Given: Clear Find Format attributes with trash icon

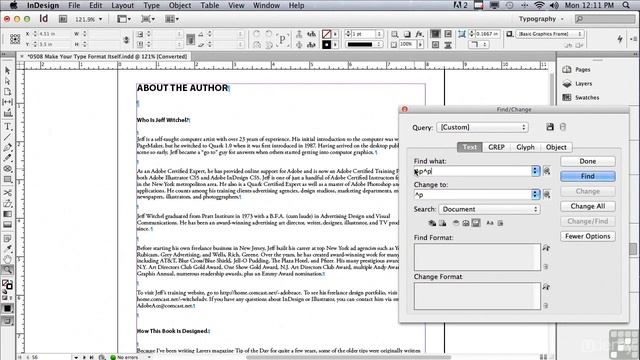Looking at the screenshot, I should [546, 267].
